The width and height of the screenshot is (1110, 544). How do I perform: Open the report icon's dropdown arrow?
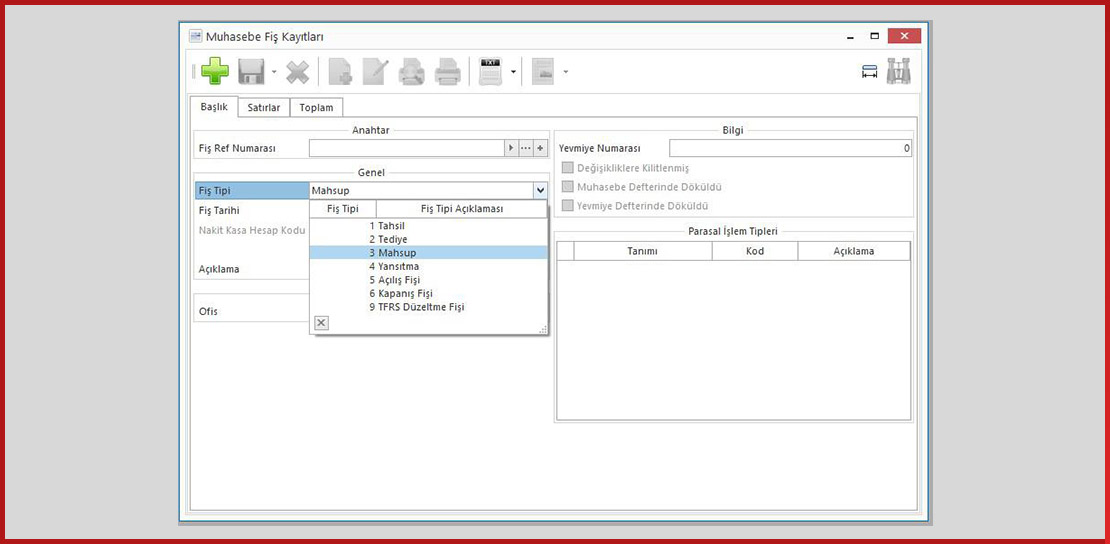point(565,72)
